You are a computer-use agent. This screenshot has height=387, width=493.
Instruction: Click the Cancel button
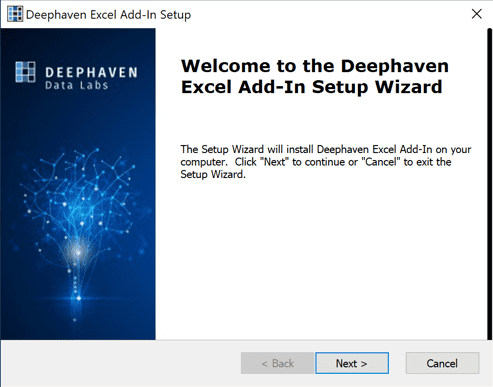click(x=442, y=363)
